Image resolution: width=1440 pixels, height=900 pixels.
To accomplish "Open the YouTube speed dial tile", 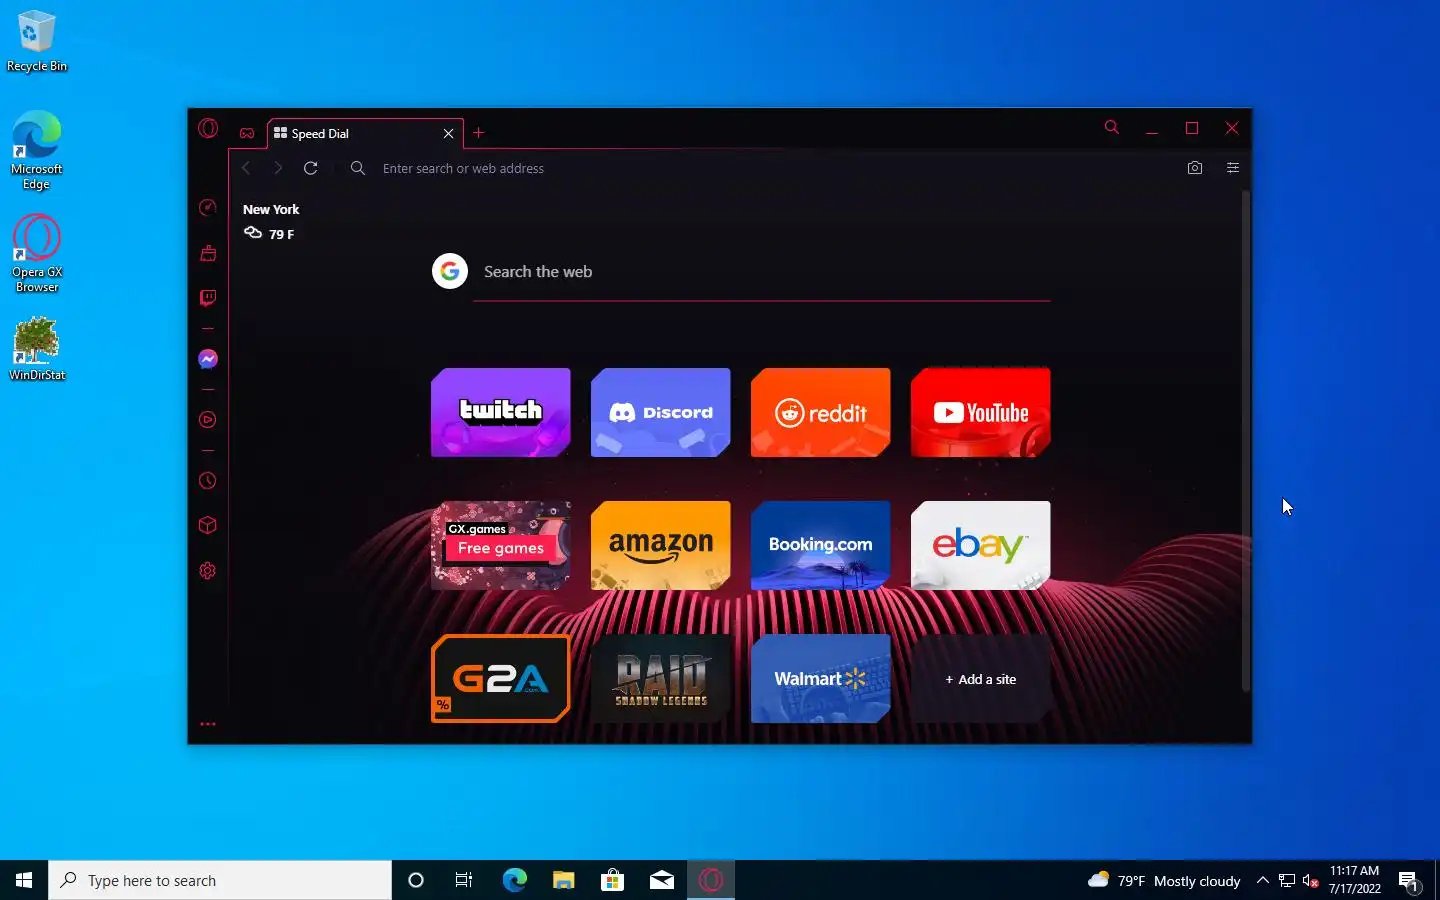I will coord(981,412).
